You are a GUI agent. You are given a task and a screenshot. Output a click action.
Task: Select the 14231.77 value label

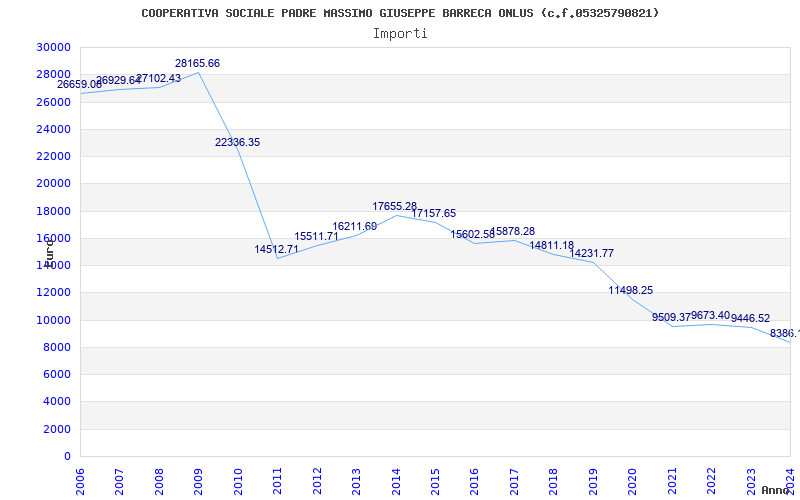[591, 254]
